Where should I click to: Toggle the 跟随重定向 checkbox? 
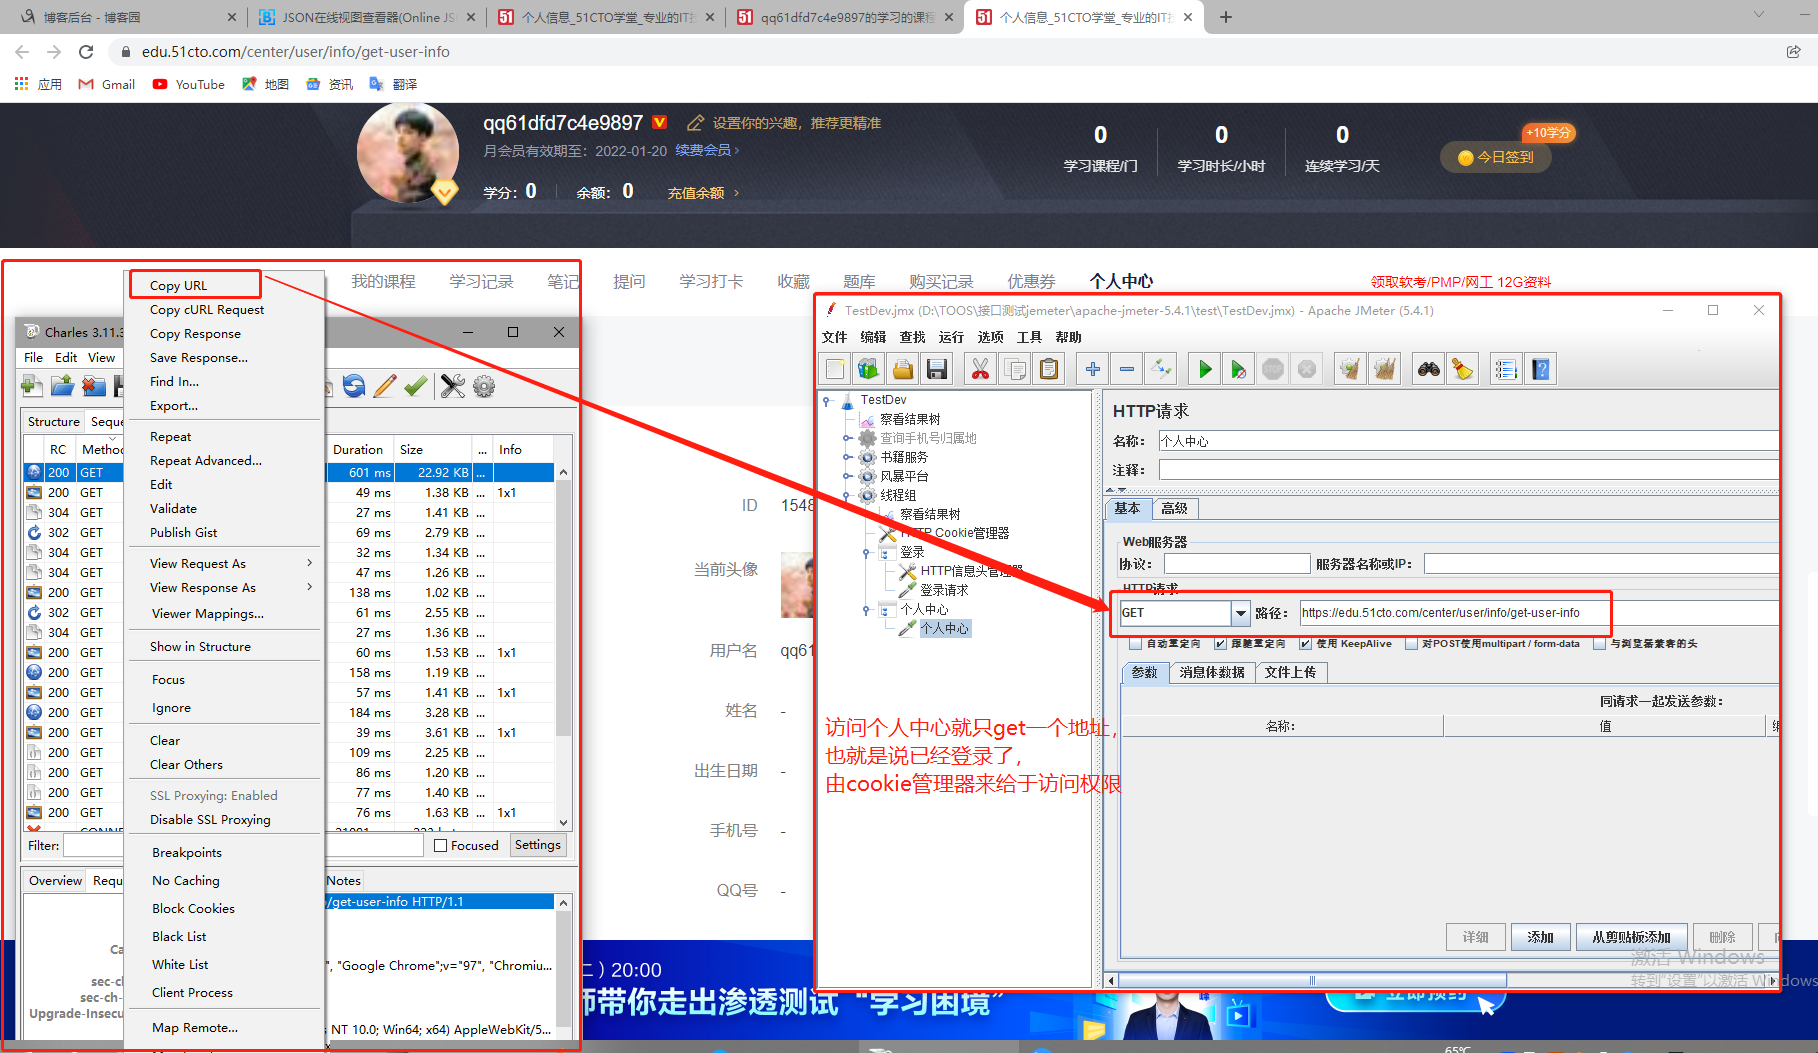pyautogui.click(x=1220, y=644)
